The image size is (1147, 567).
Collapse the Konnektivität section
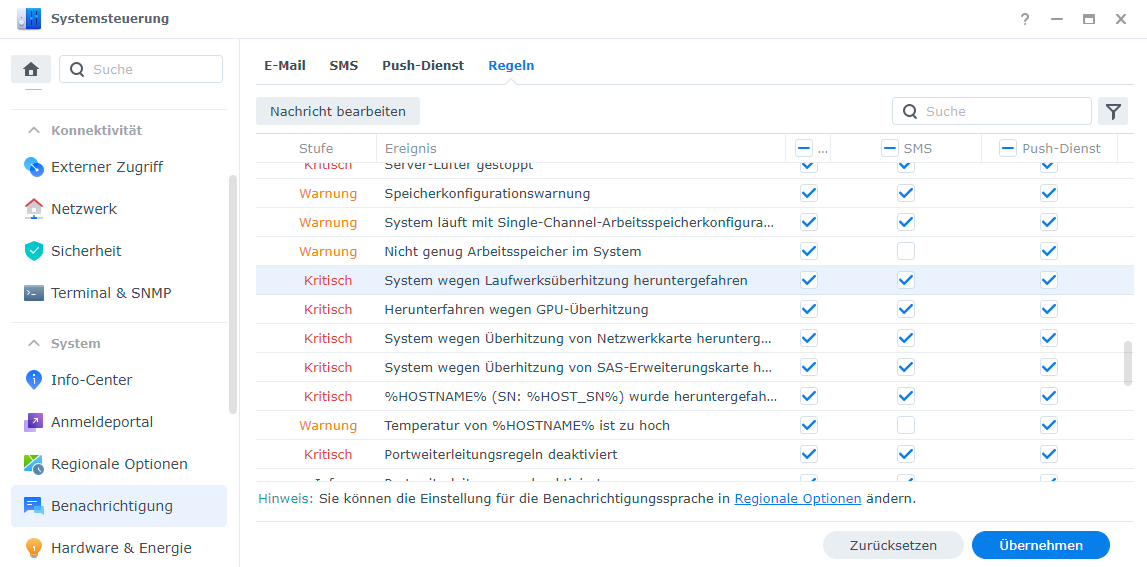[33, 130]
